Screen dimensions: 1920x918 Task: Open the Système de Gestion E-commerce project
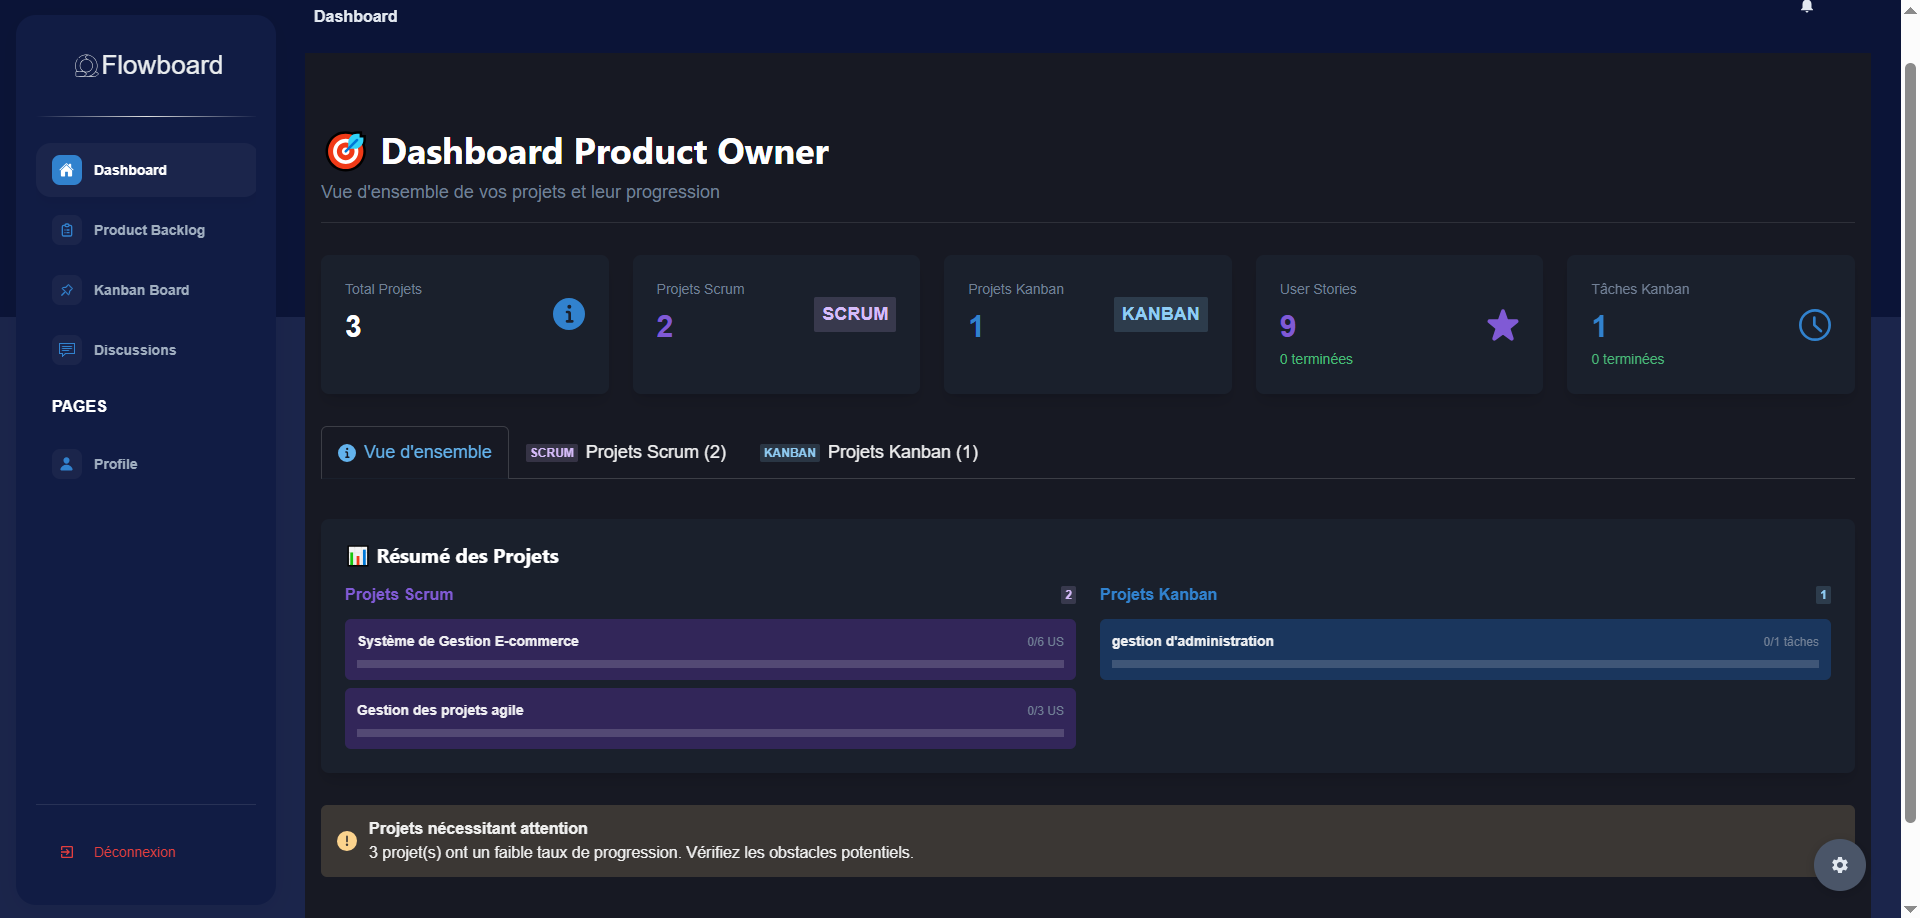[x=710, y=649]
